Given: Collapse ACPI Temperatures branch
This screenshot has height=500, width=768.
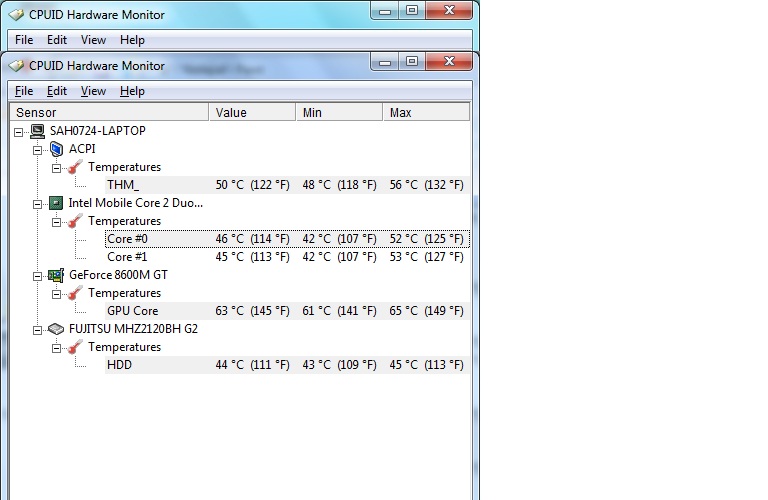Looking at the screenshot, I should [x=56, y=168].
